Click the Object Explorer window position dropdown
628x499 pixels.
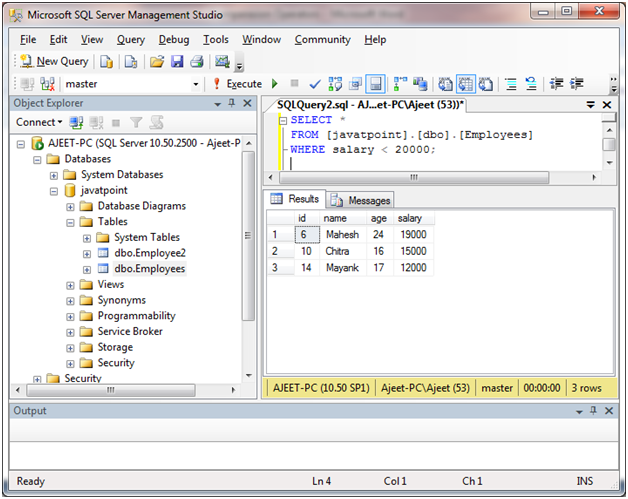click(x=217, y=104)
